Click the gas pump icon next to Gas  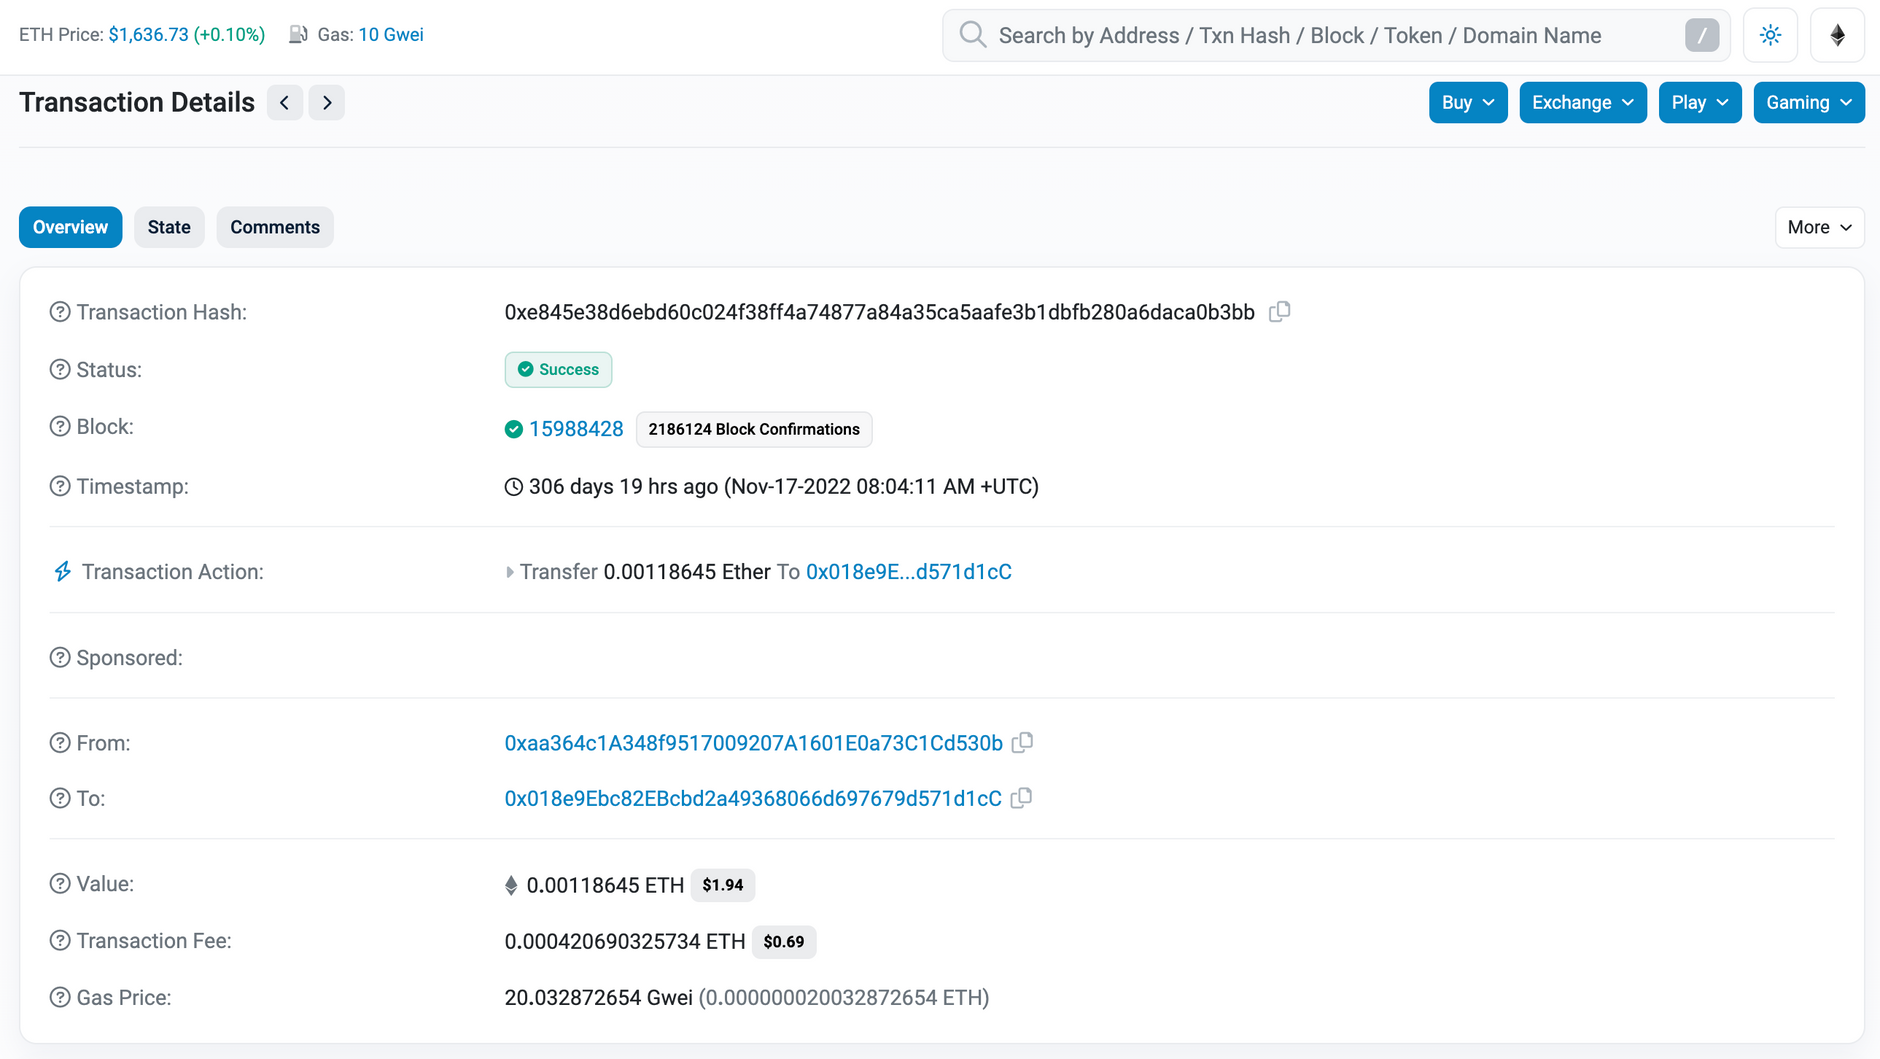[x=298, y=33]
